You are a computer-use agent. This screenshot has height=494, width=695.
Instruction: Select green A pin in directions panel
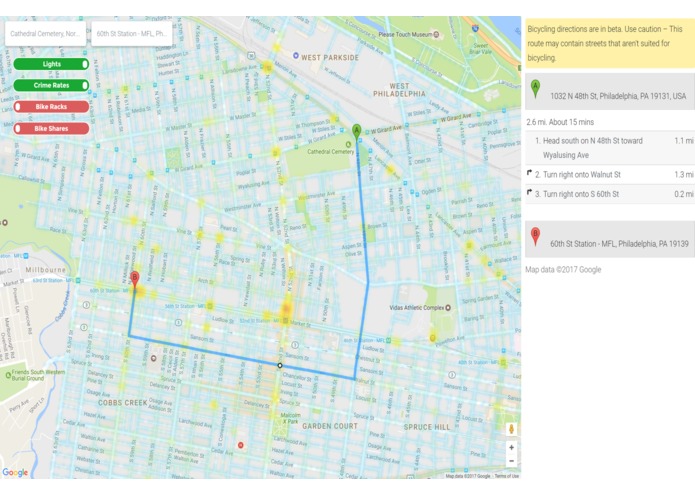tap(535, 89)
